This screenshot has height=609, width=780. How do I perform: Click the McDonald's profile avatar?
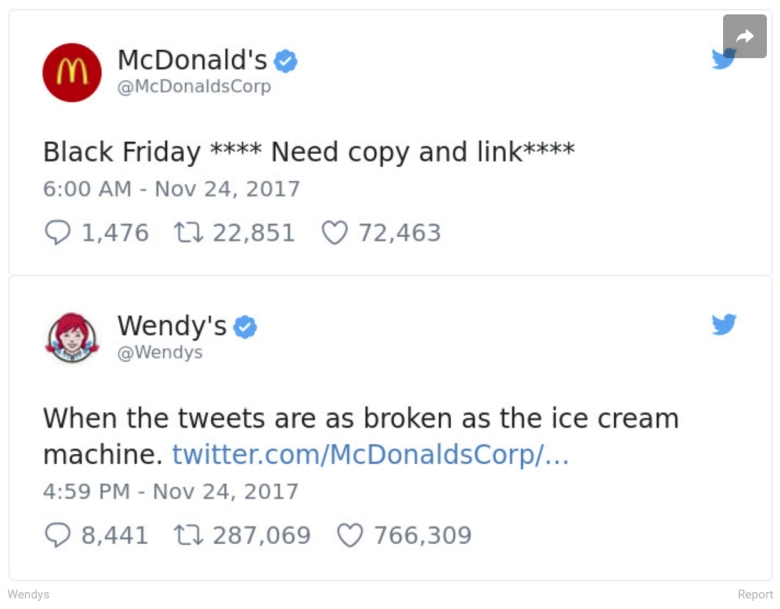[x=72, y=72]
